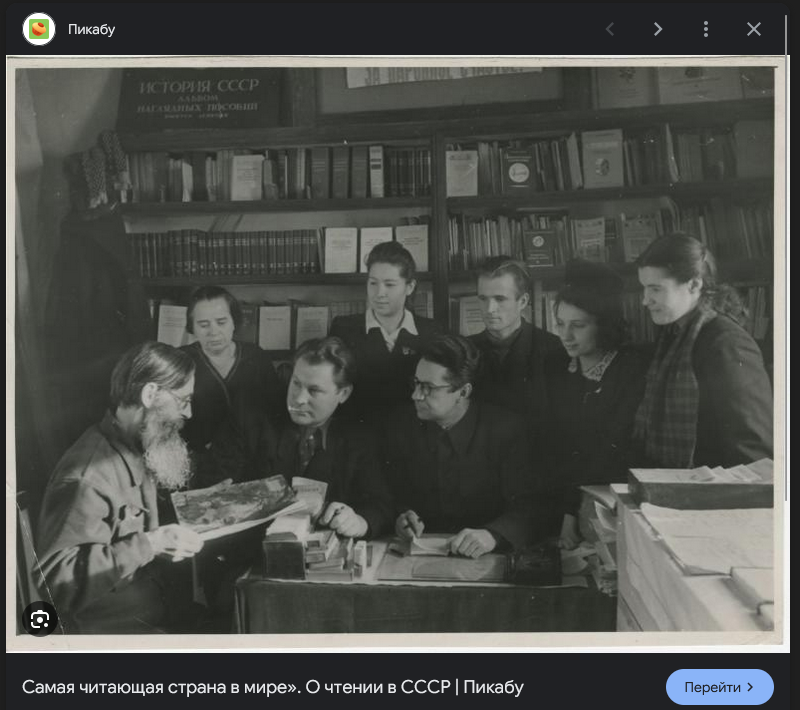
Task: Open the Pikabu site logo icon
Action: coord(39,29)
